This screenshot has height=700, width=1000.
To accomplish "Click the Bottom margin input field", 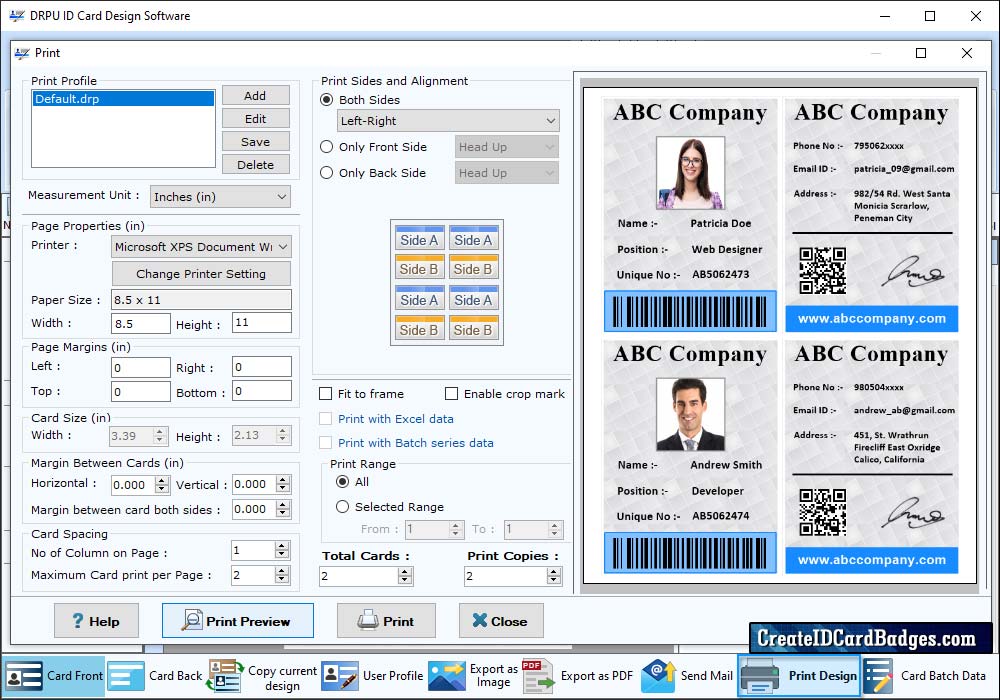I will pyautogui.click(x=261, y=391).
